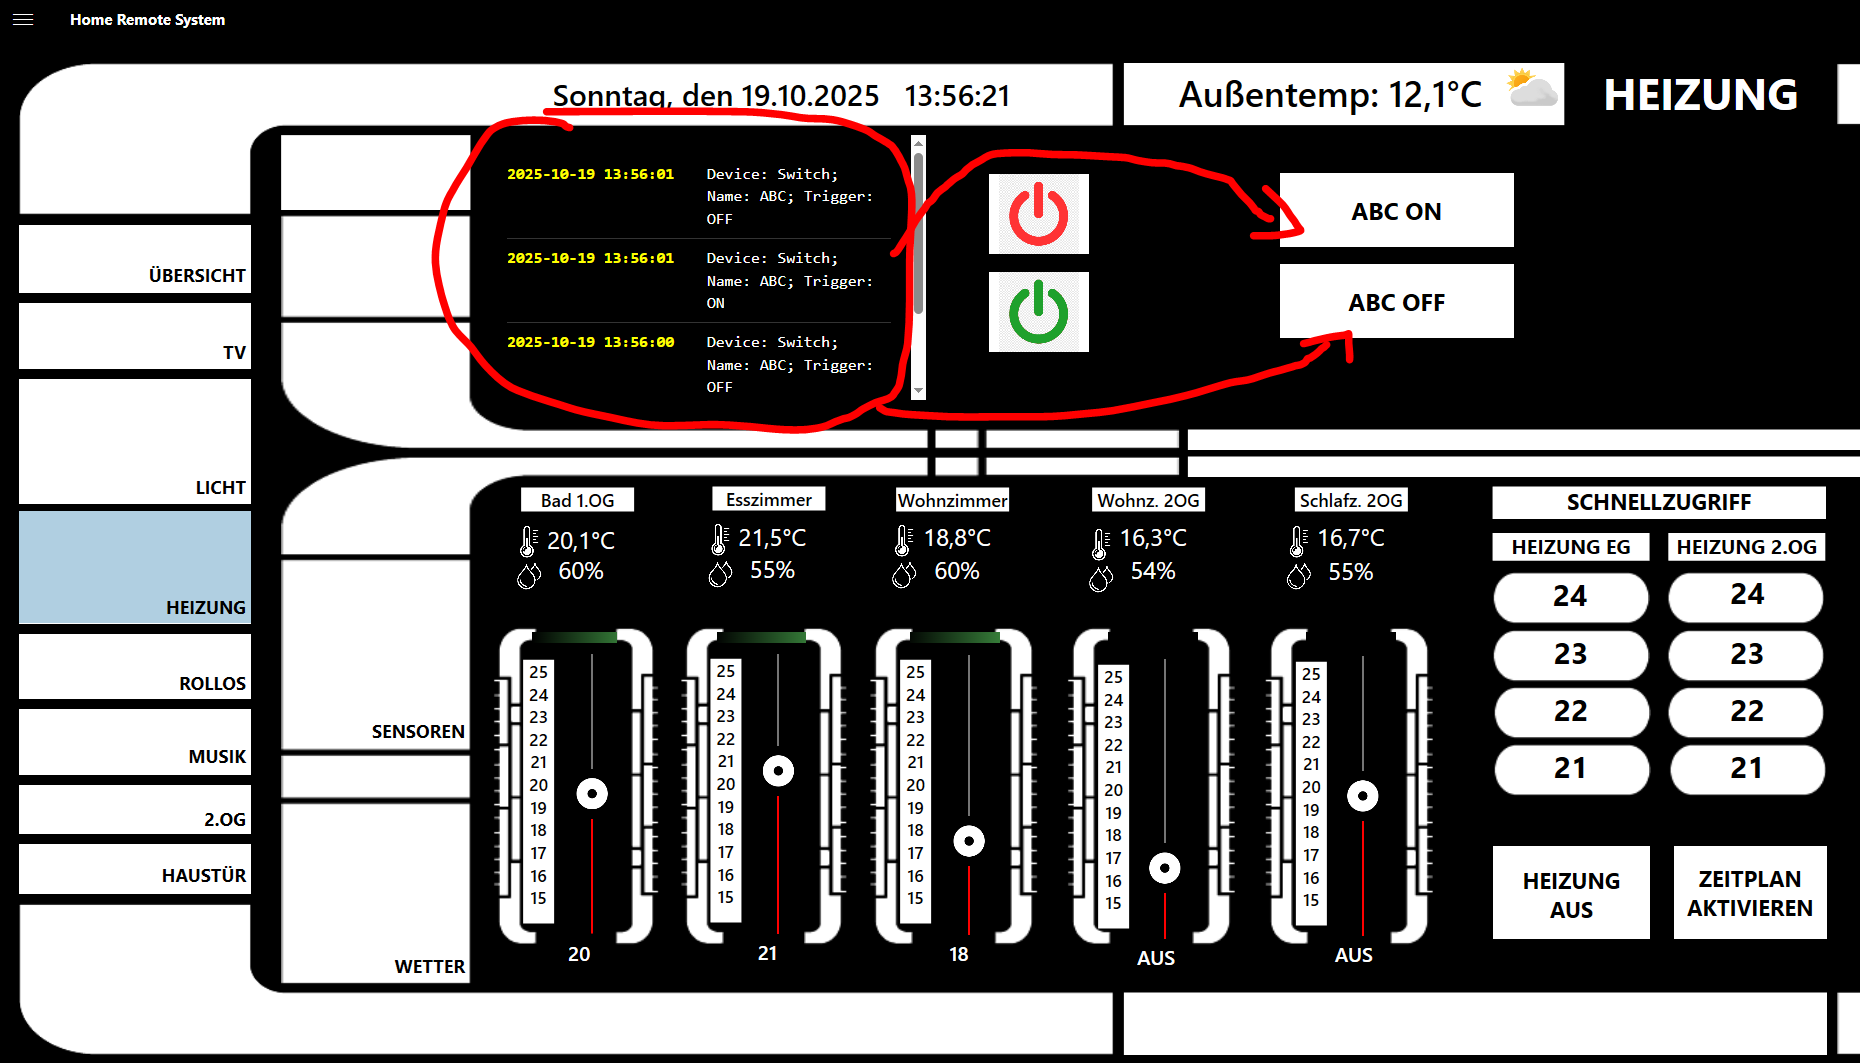Open the hamburger menu icon
Image resolution: width=1860 pixels, height=1063 pixels.
tap(23, 20)
